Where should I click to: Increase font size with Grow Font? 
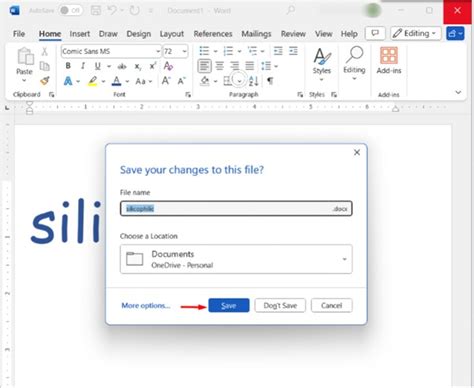click(166, 81)
